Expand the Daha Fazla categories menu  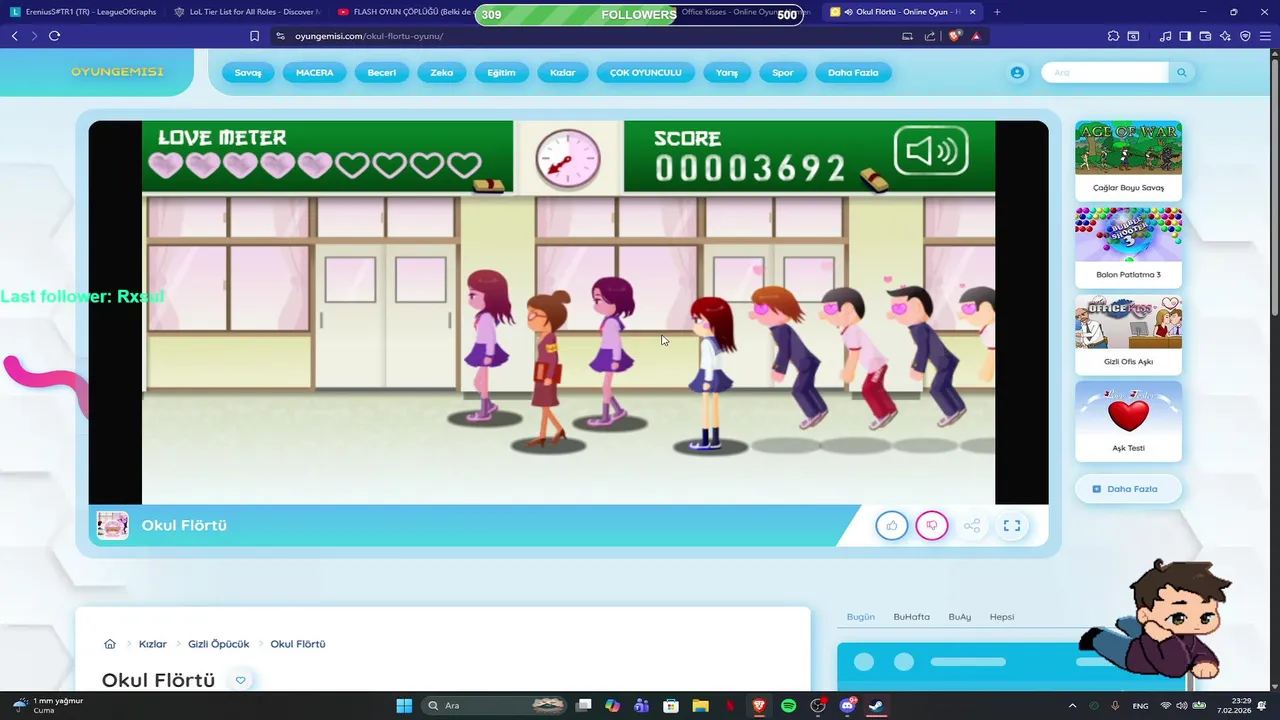[x=853, y=73]
